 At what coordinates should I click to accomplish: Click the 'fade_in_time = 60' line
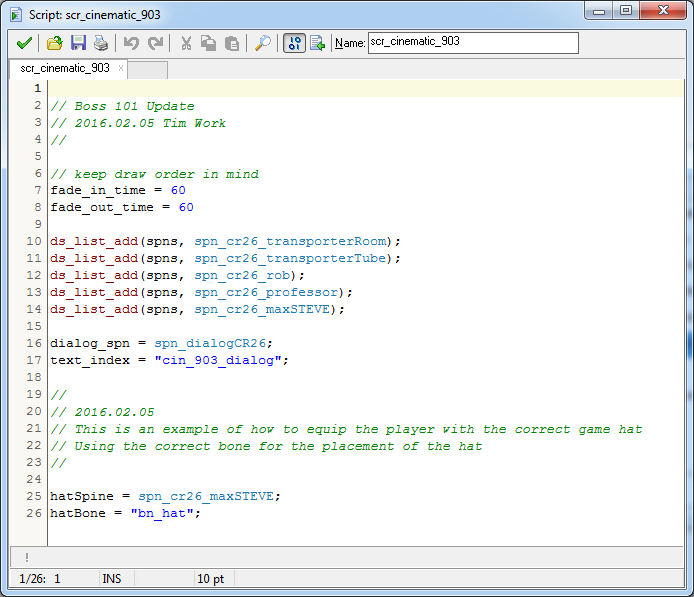pyautogui.click(x=118, y=190)
